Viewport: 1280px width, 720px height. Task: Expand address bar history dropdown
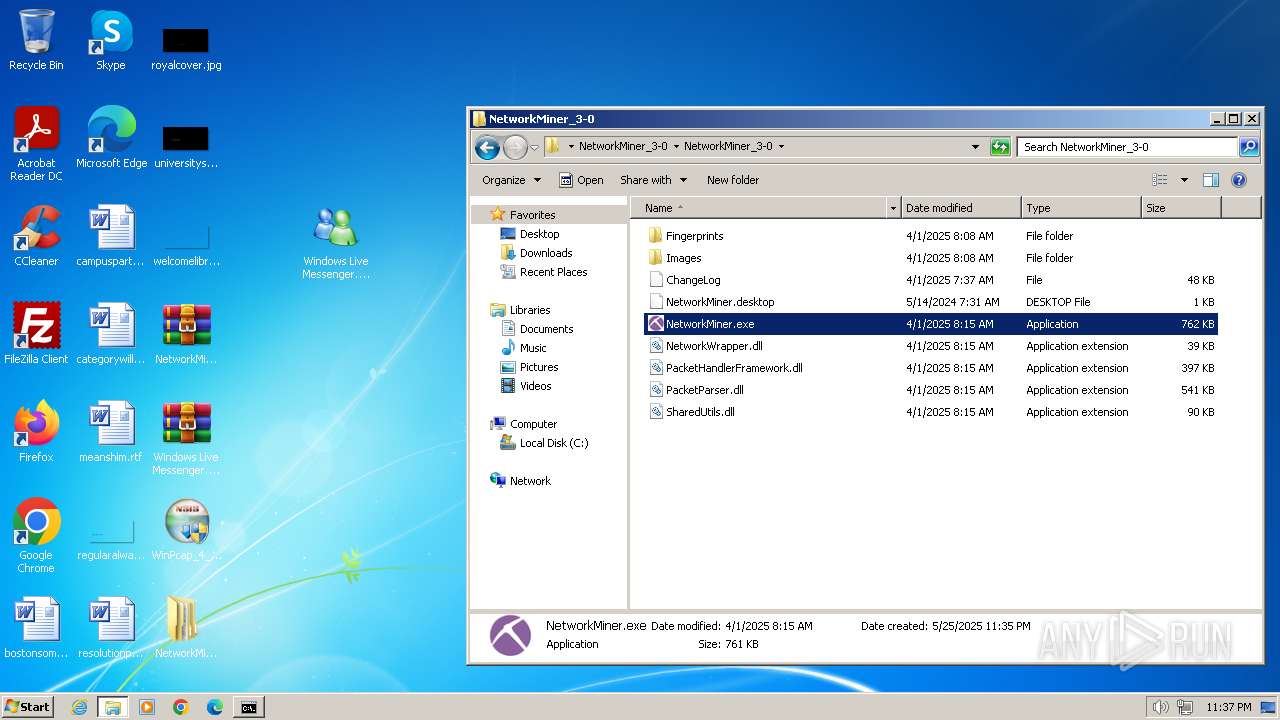click(975, 147)
